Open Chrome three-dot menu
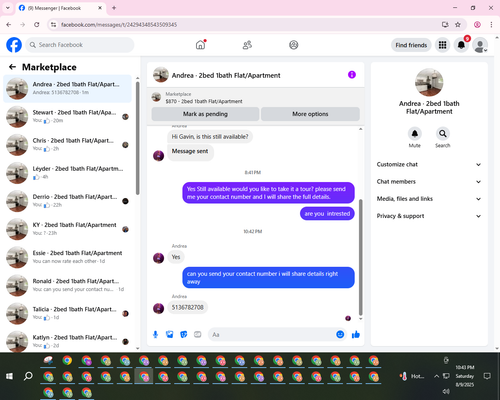Viewport: 500px width, 400px height. point(491,25)
